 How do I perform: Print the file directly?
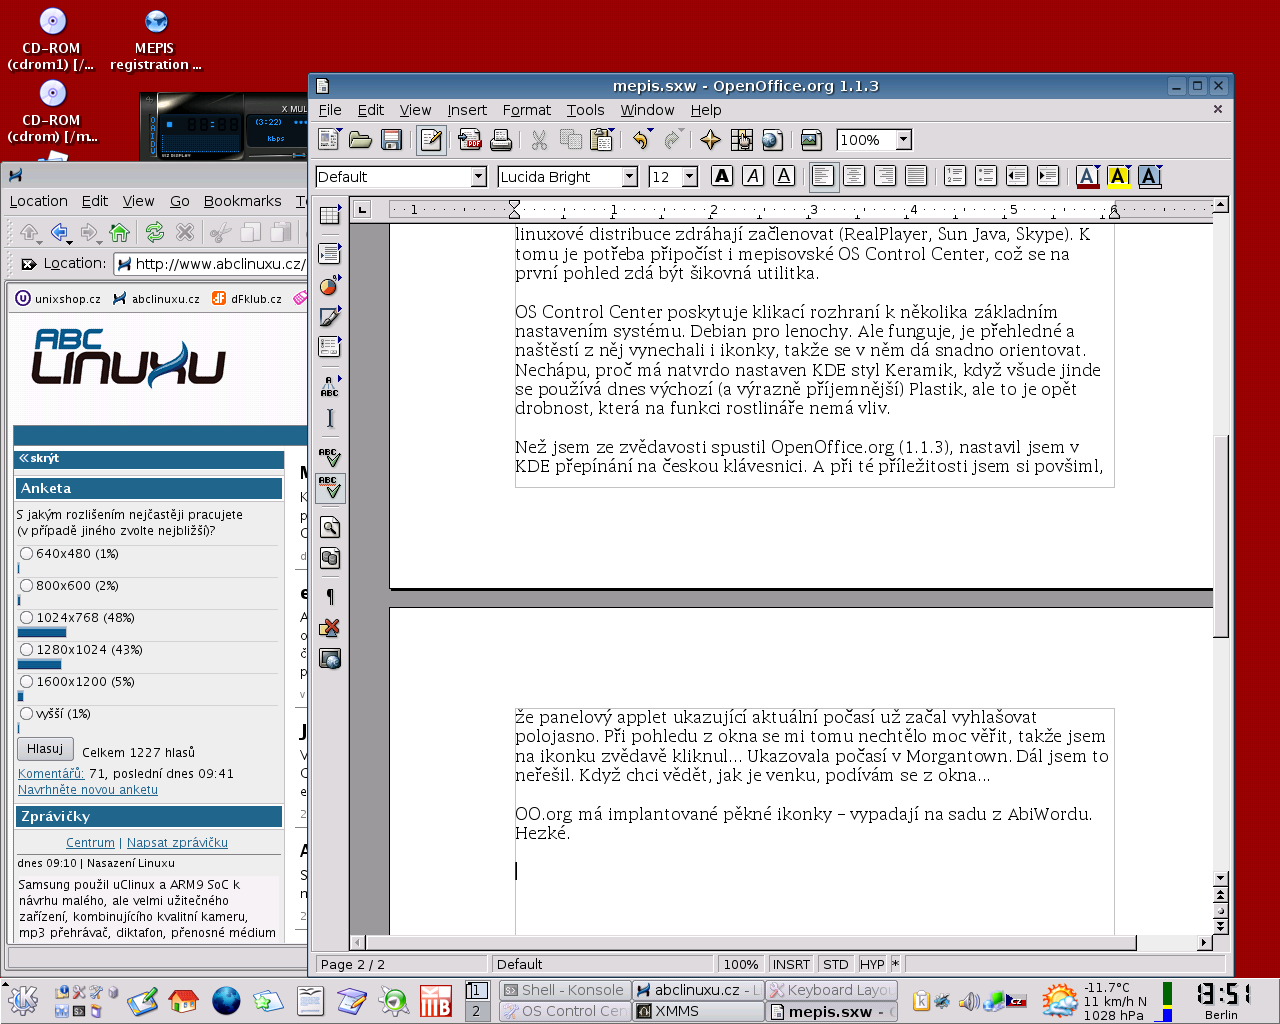click(x=501, y=140)
